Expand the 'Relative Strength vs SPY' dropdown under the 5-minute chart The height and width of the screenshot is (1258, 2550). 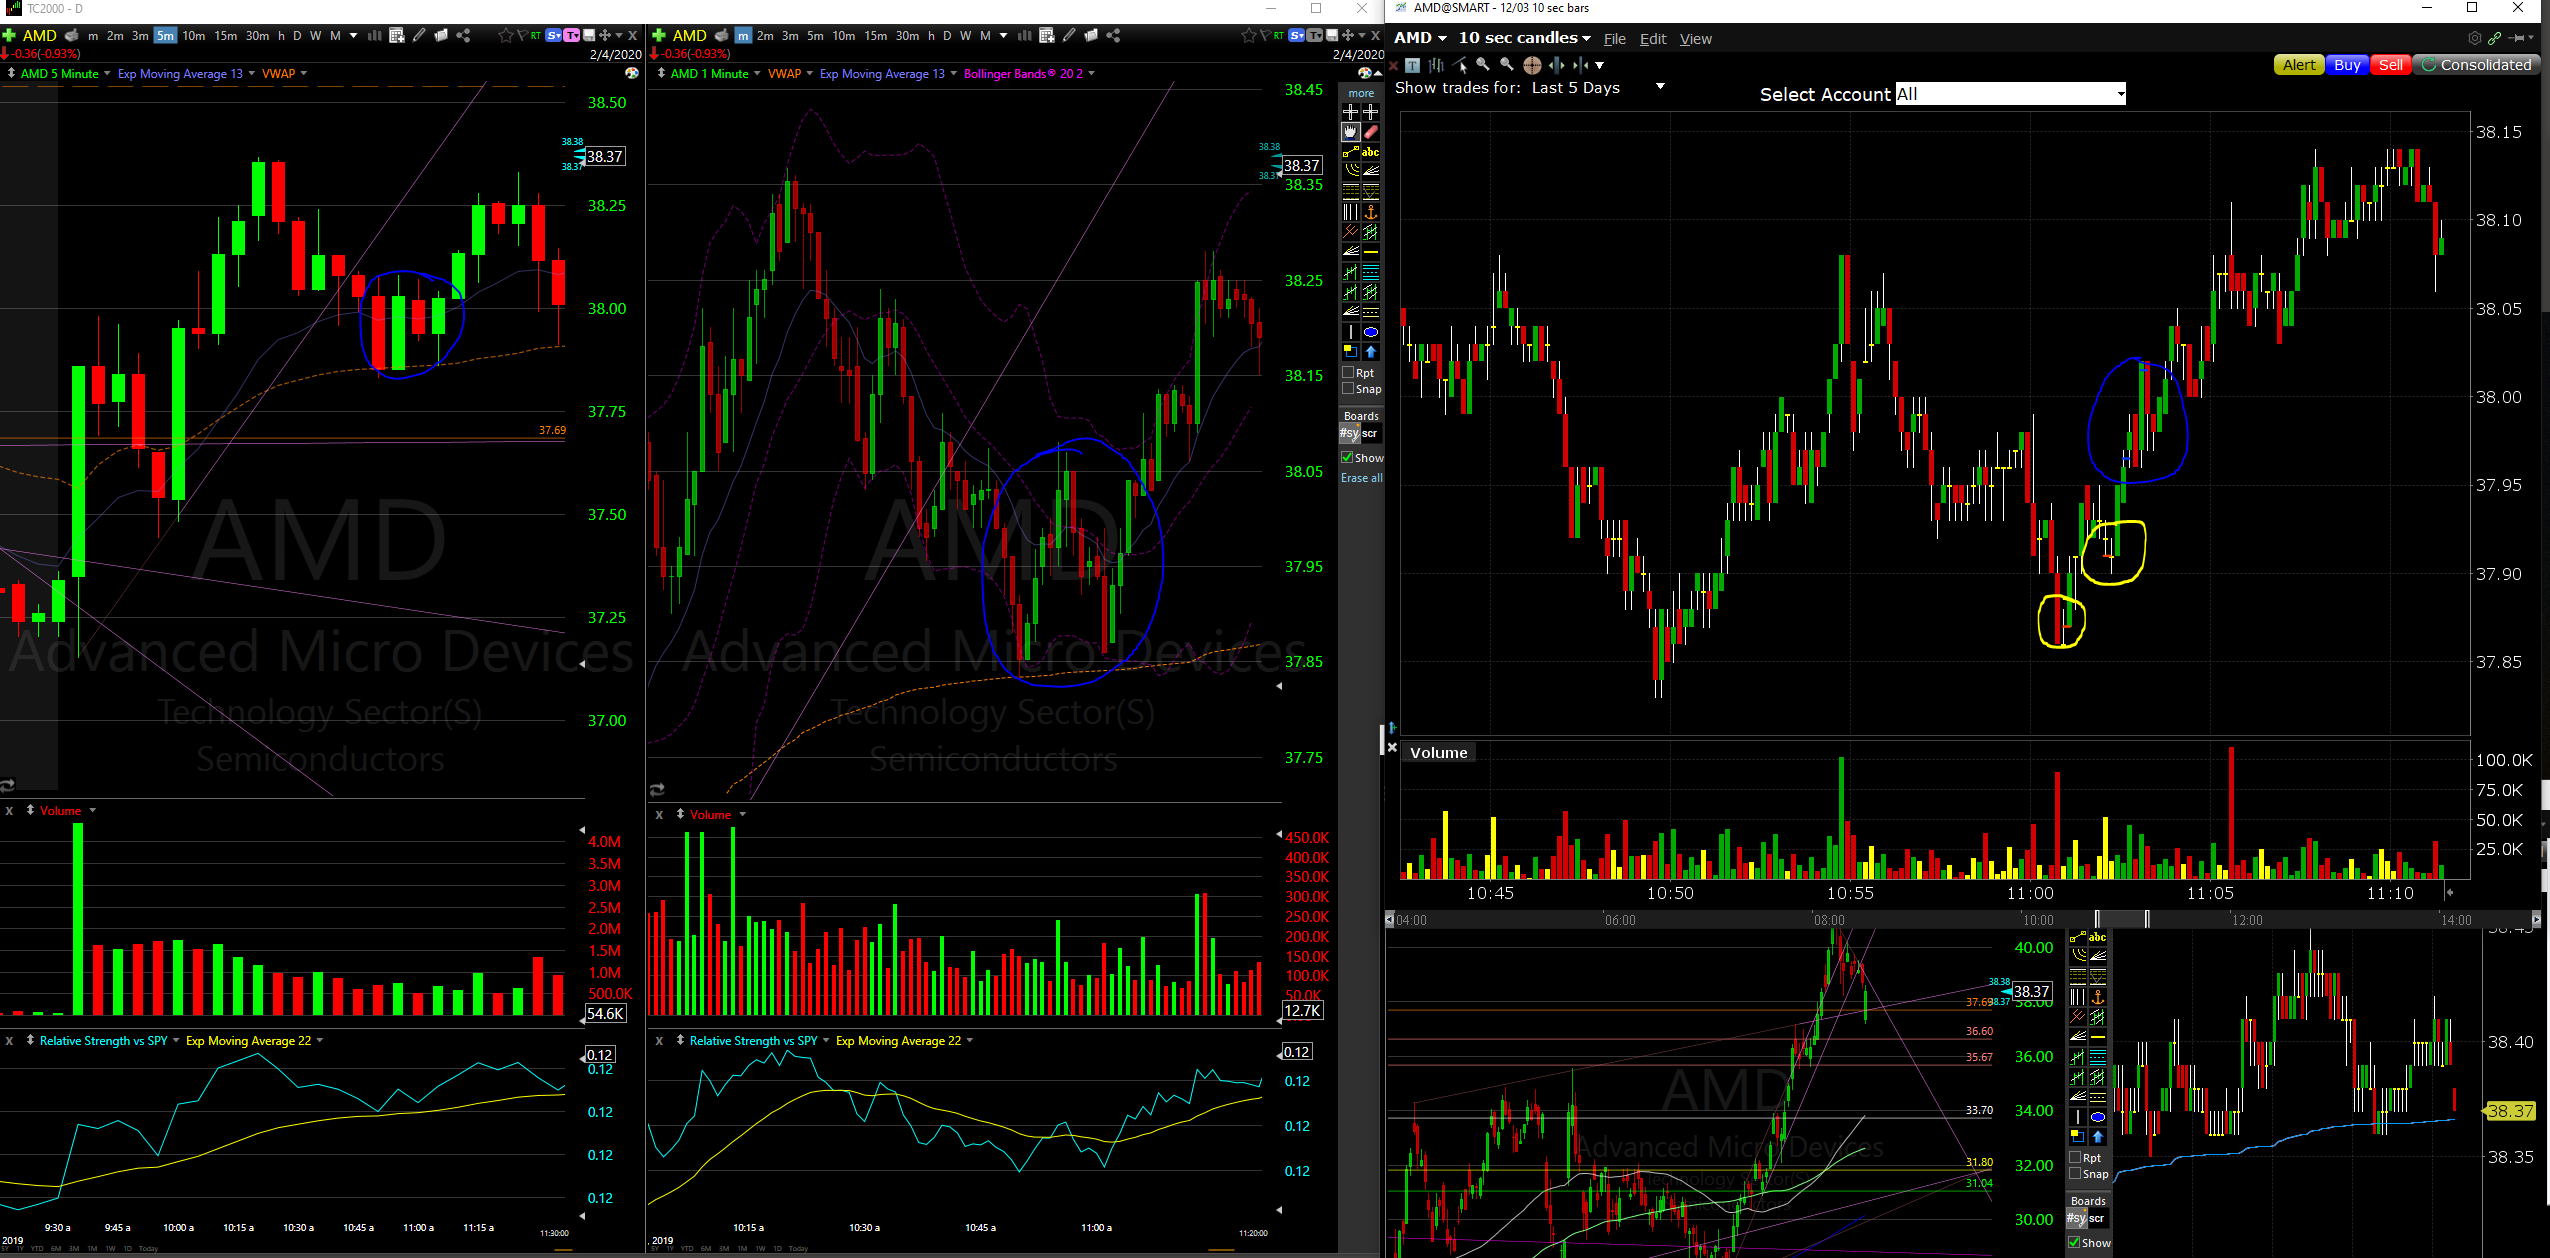(176, 1040)
